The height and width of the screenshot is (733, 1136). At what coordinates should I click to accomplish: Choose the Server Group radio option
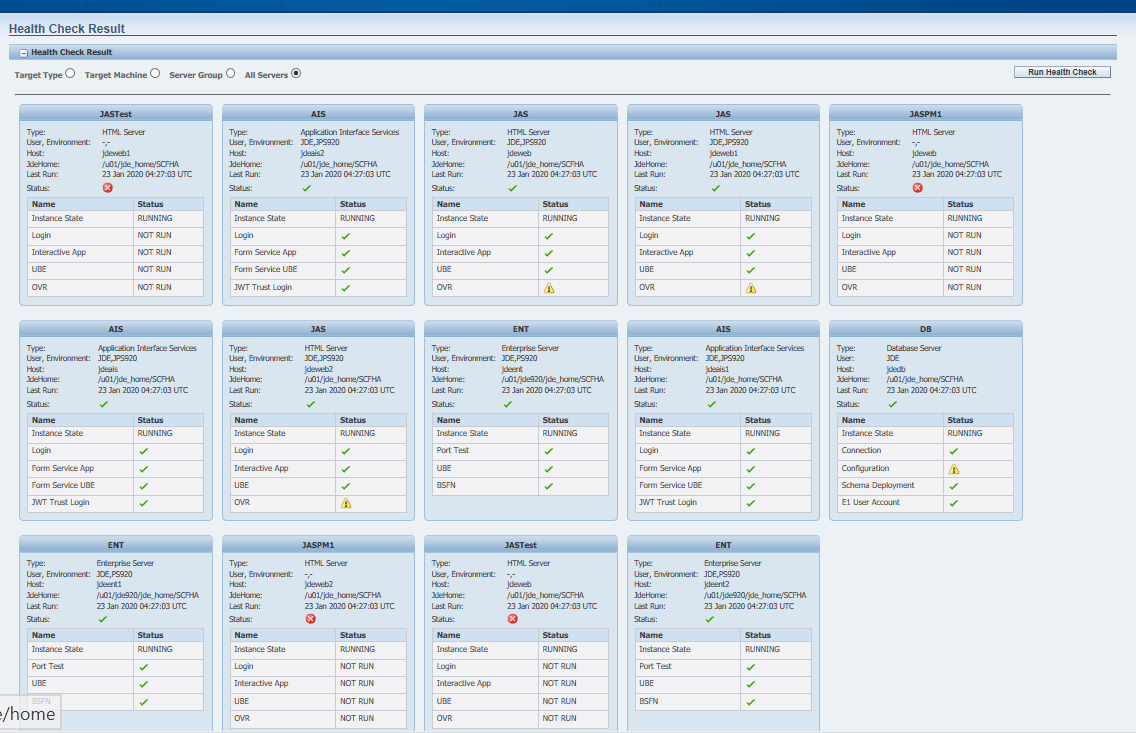pos(230,73)
